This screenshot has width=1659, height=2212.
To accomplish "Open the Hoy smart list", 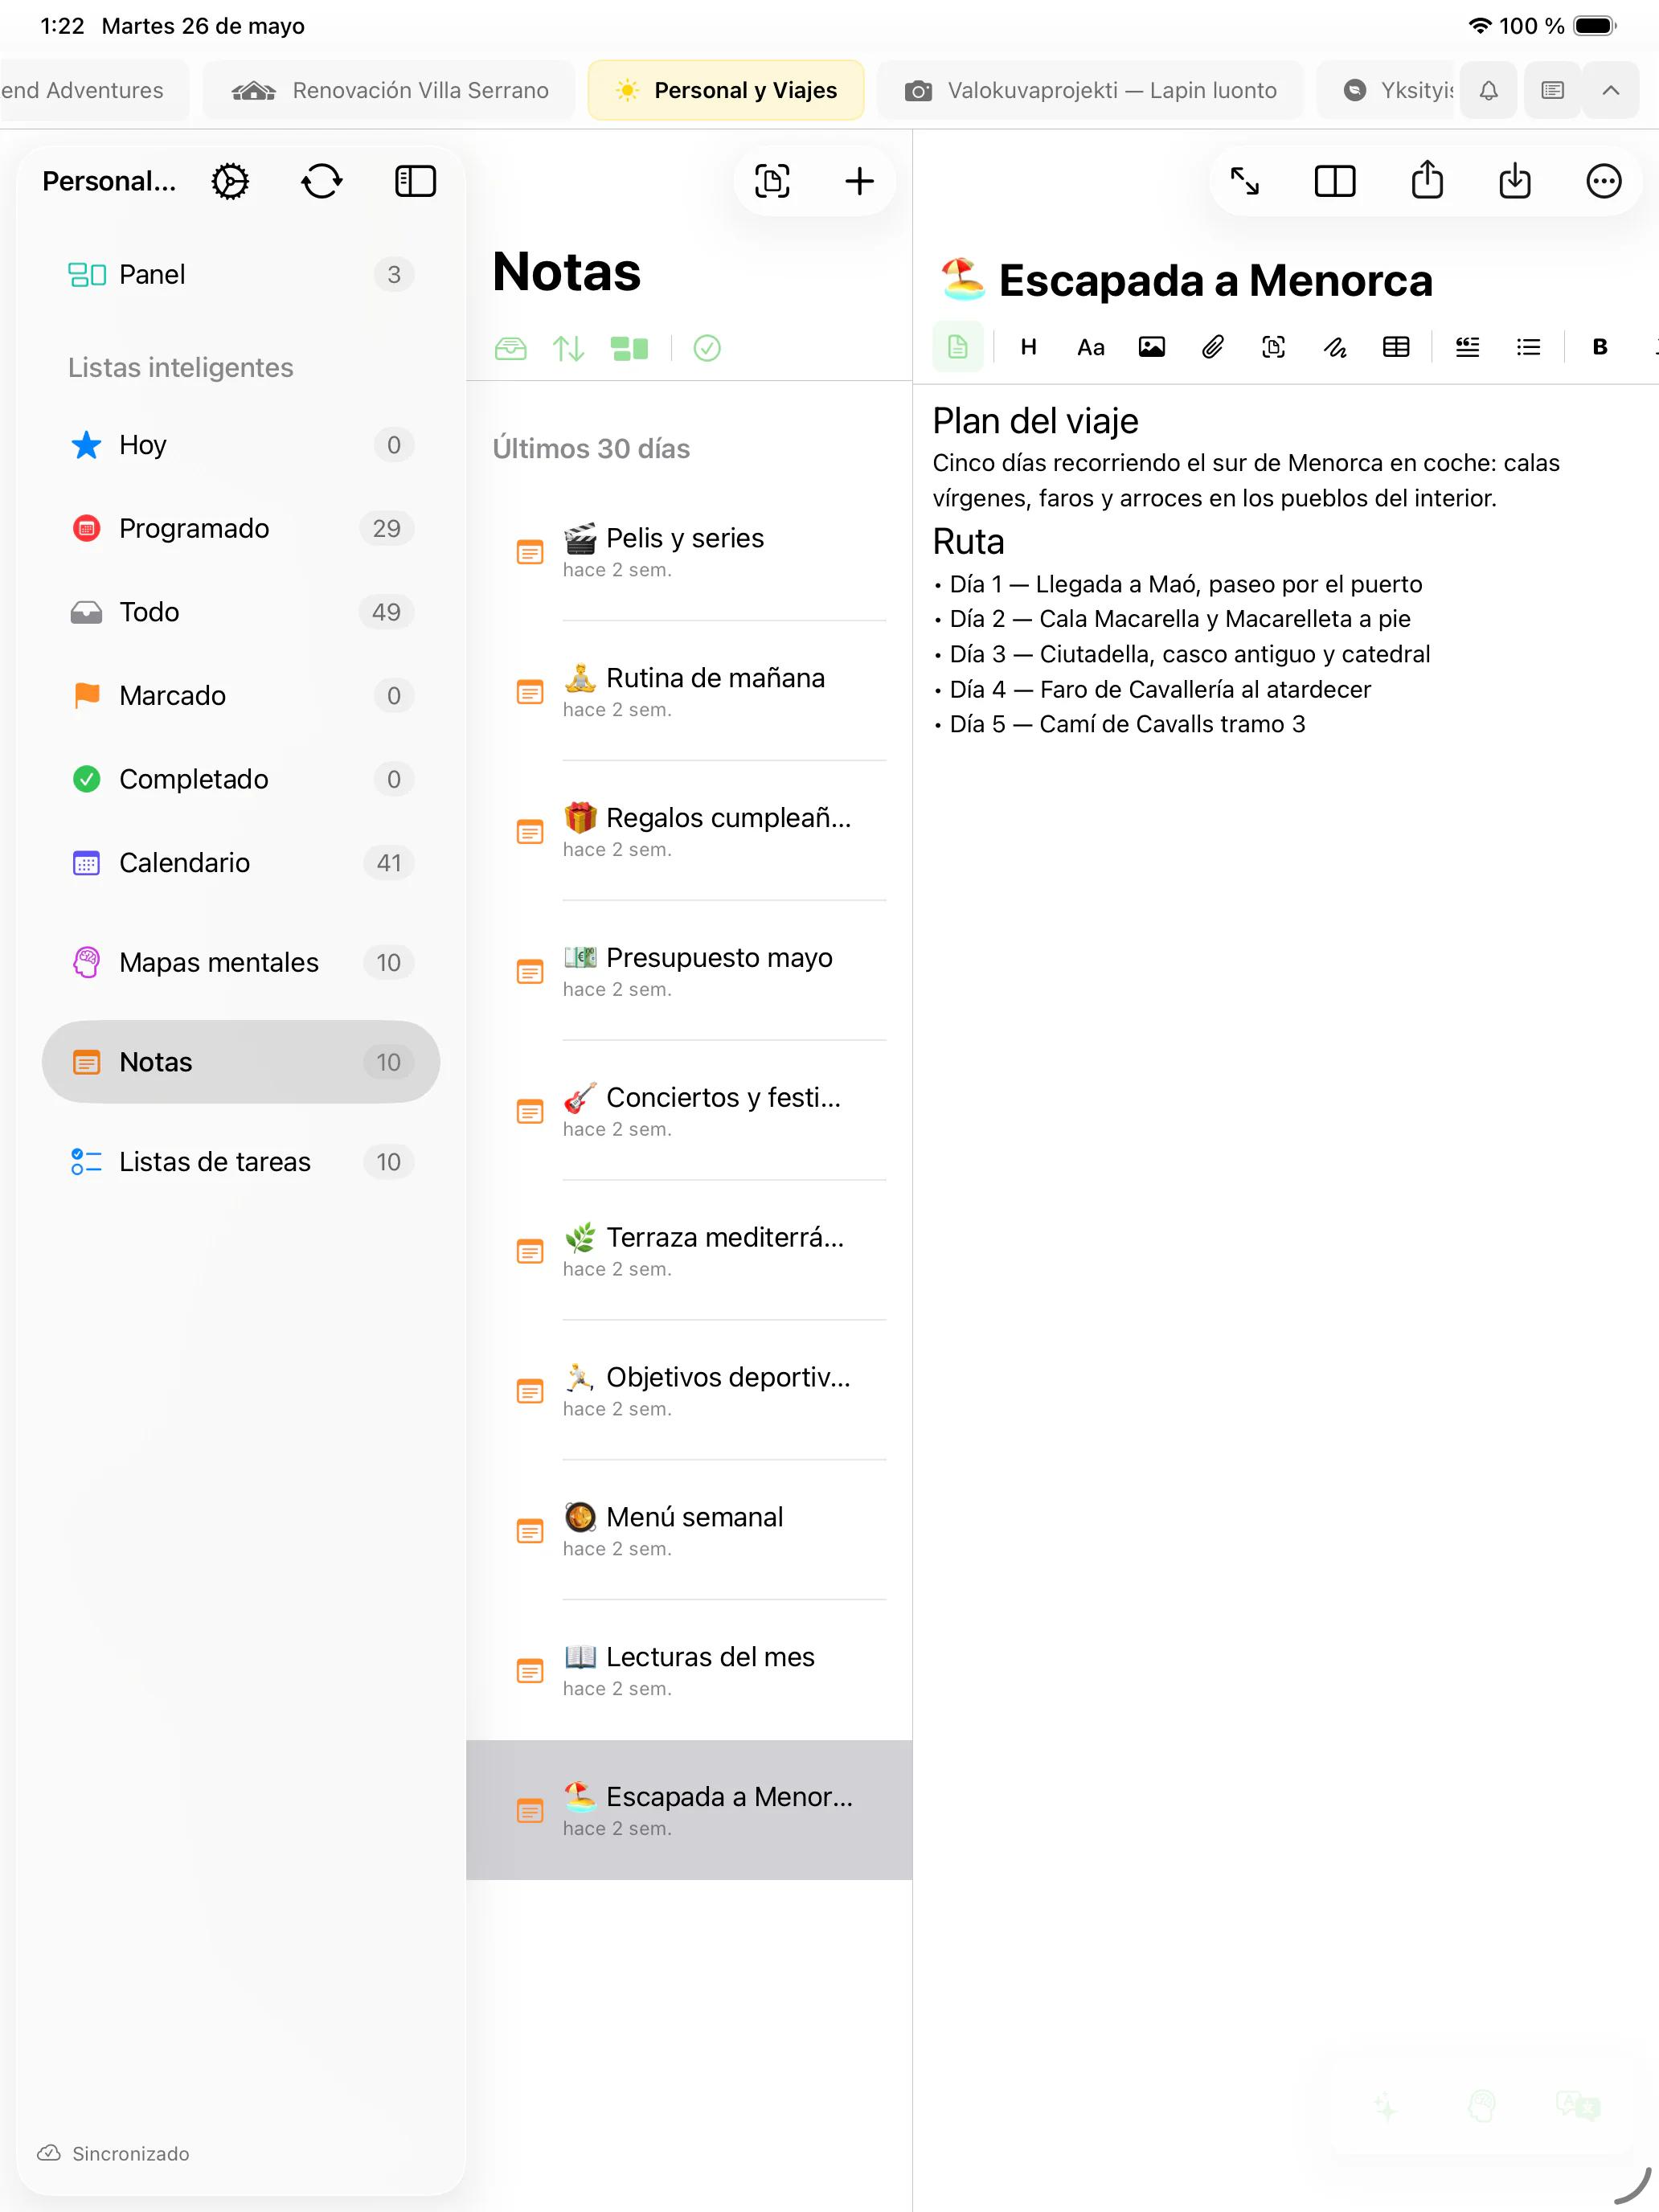I will 240,445.
